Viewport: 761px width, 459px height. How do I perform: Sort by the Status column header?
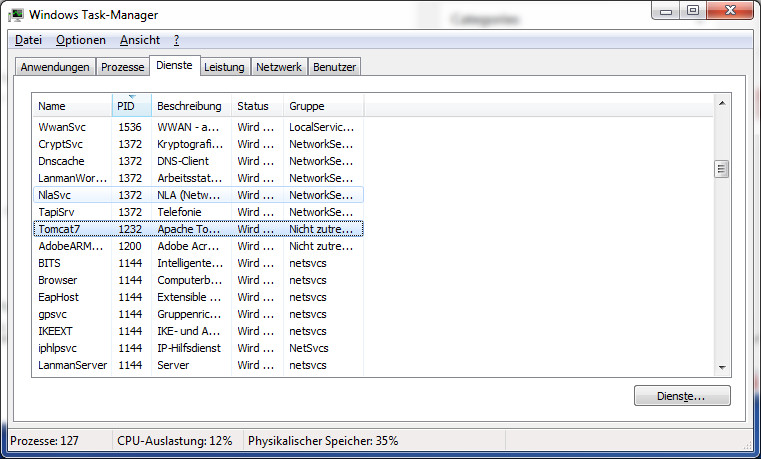257,106
